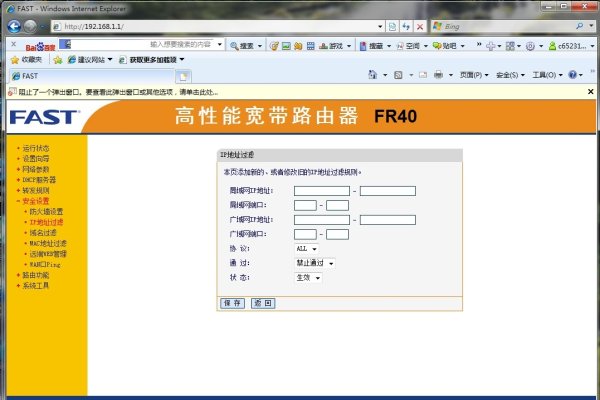600x400 pixels.
Task: Click the popup-blocked information bar message
Action: pyautogui.click(x=118, y=92)
